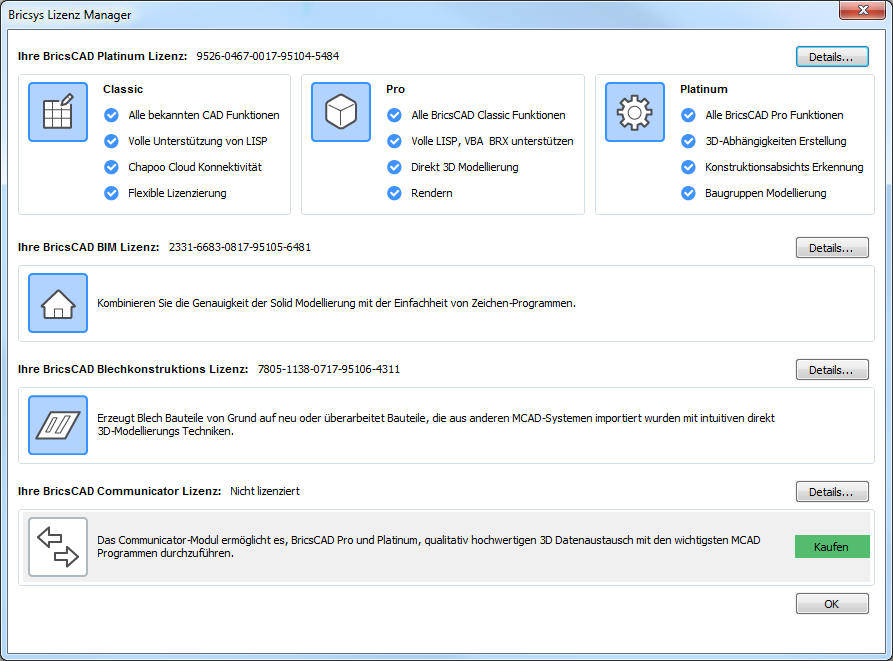Image resolution: width=893 pixels, height=661 pixels.
Task: Open Details for the BIM Lizenz
Action: [x=832, y=247]
